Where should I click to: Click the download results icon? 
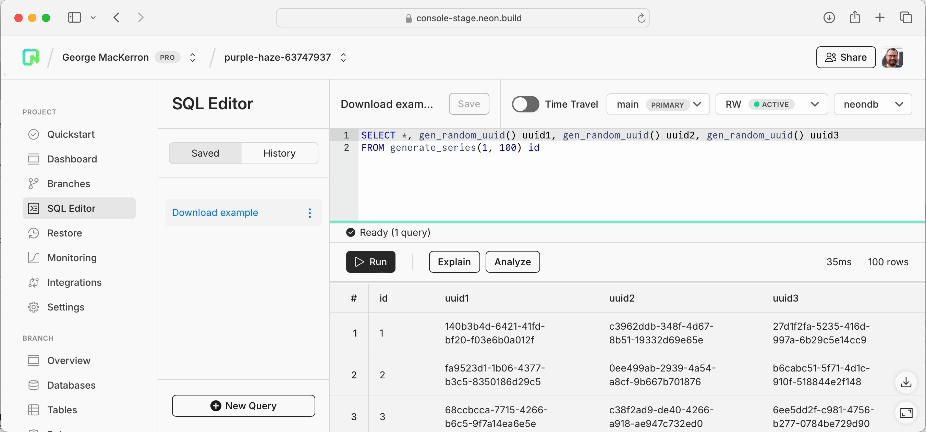click(905, 382)
